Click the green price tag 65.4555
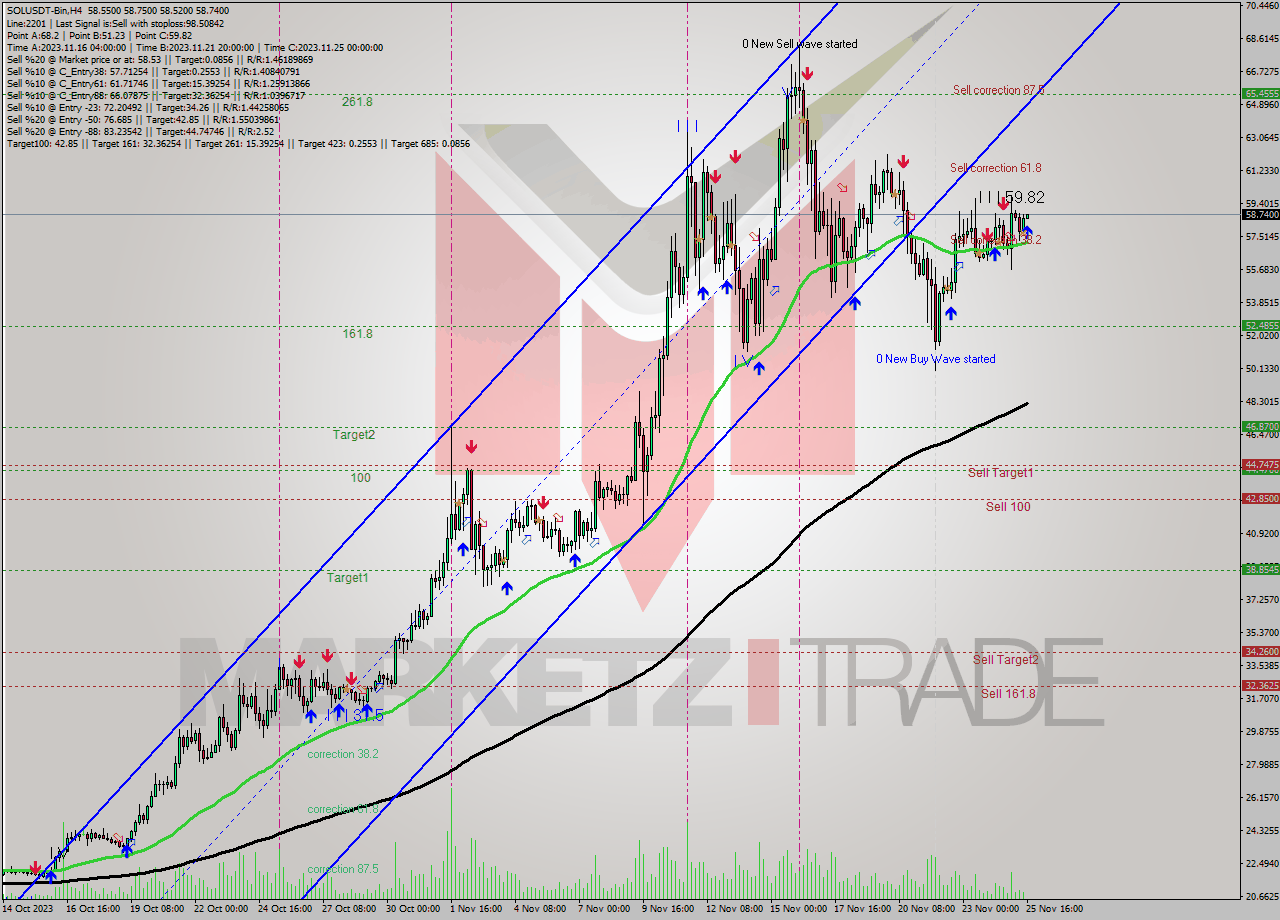Image resolution: width=1280 pixels, height=920 pixels. [x=1261, y=94]
